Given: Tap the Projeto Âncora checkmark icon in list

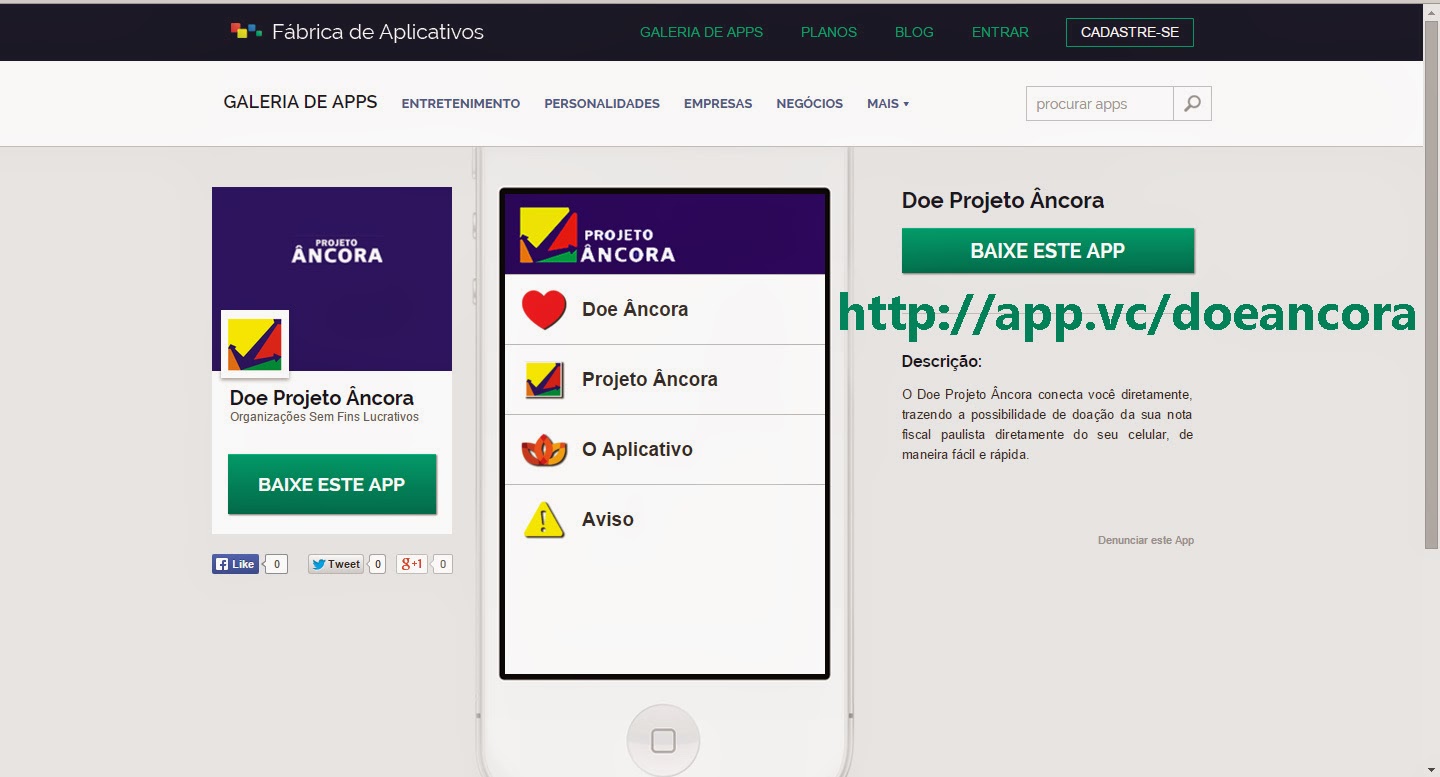Looking at the screenshot, I should (544, 380).
